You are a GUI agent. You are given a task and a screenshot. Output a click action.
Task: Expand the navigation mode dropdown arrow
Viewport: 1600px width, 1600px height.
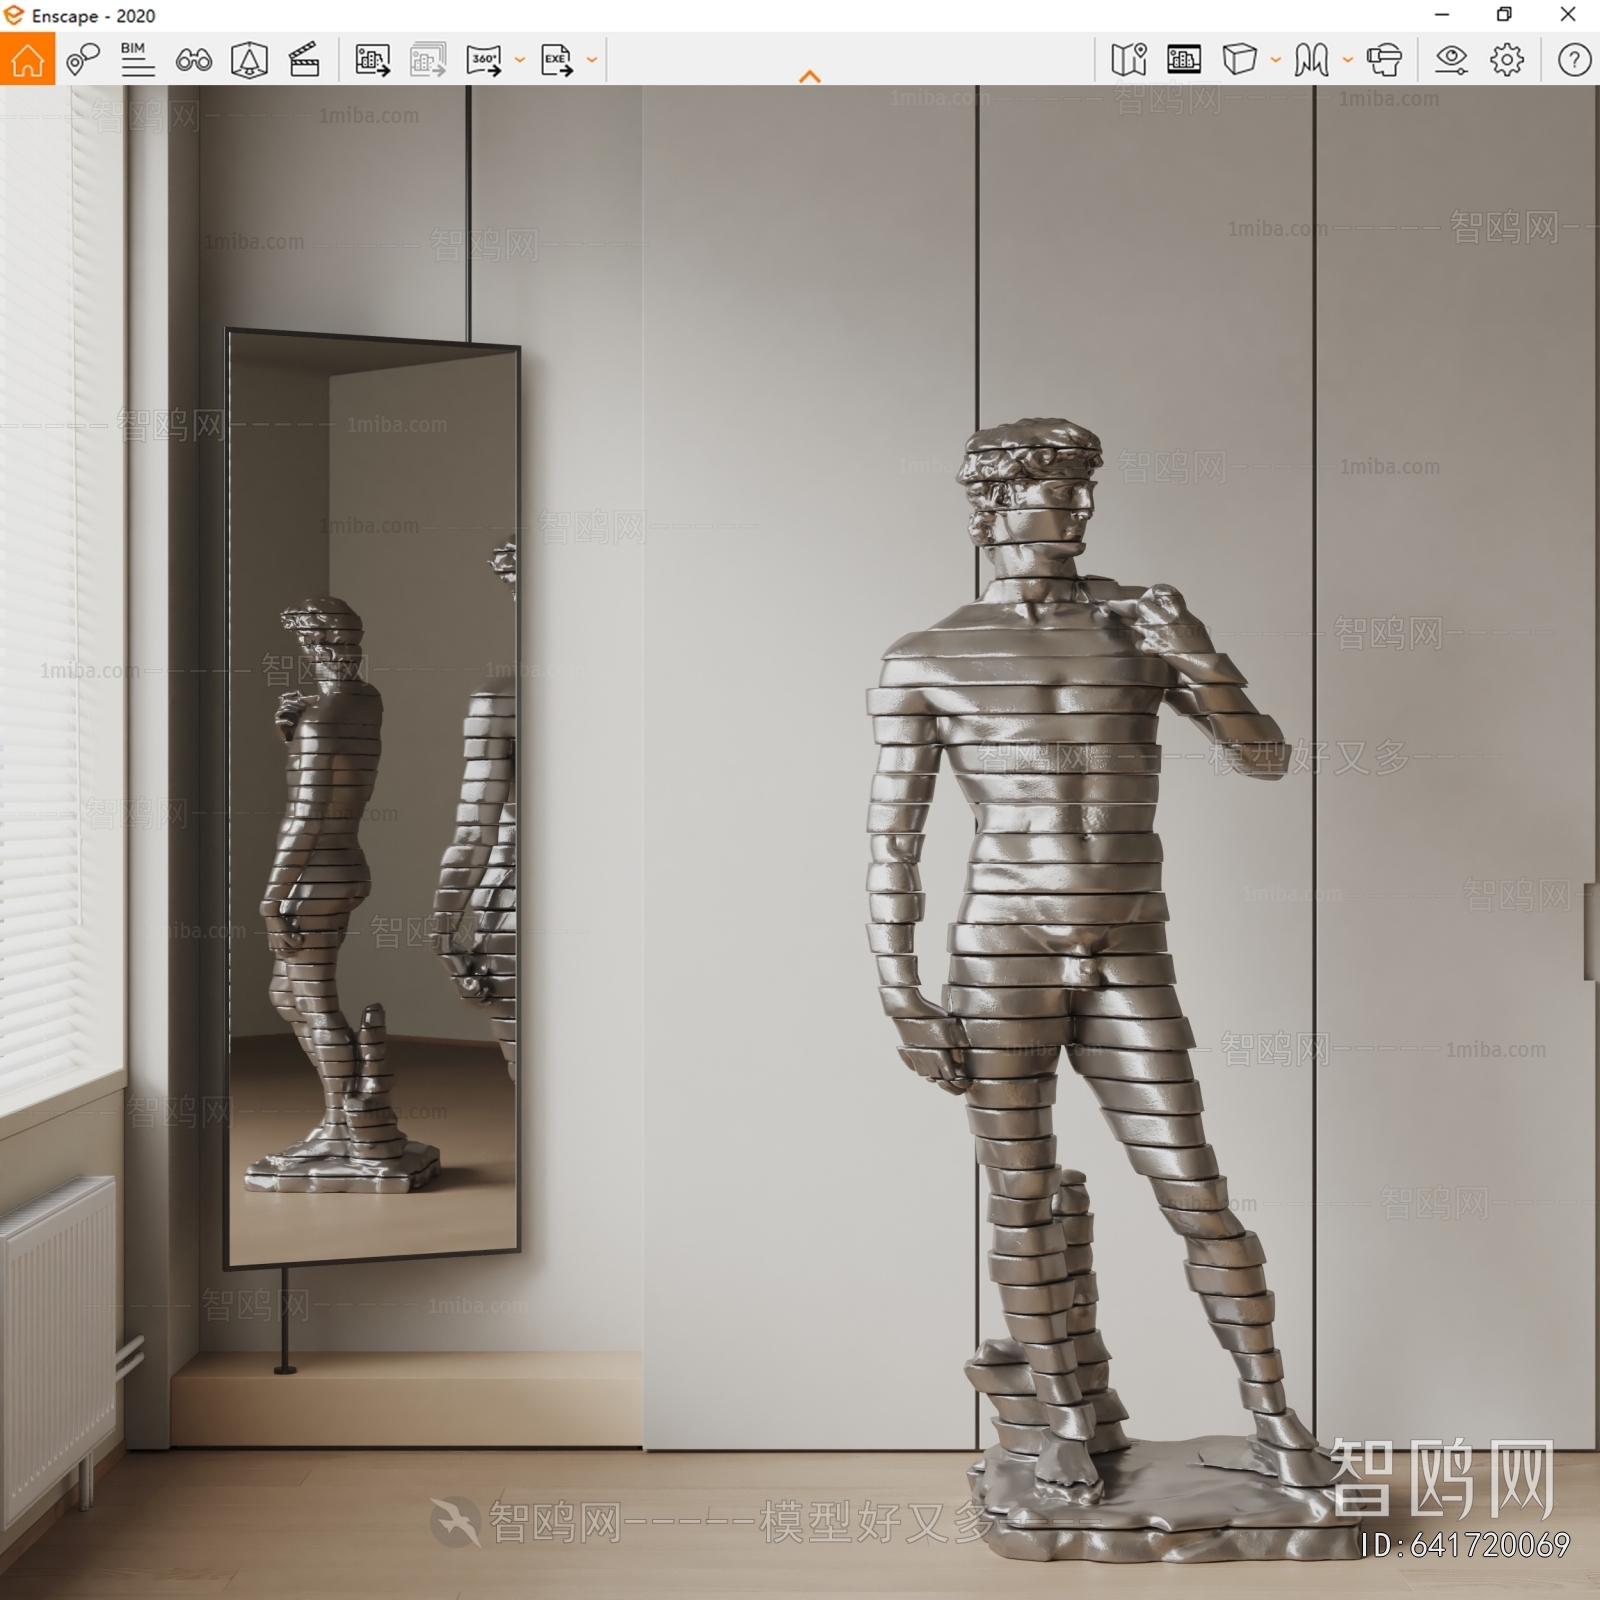(x=1347, y=60)
